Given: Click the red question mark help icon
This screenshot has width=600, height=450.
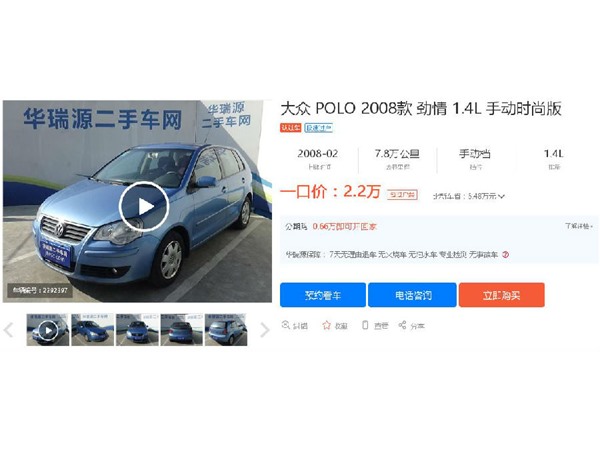Looking at the screenshot, I should 505,254.
